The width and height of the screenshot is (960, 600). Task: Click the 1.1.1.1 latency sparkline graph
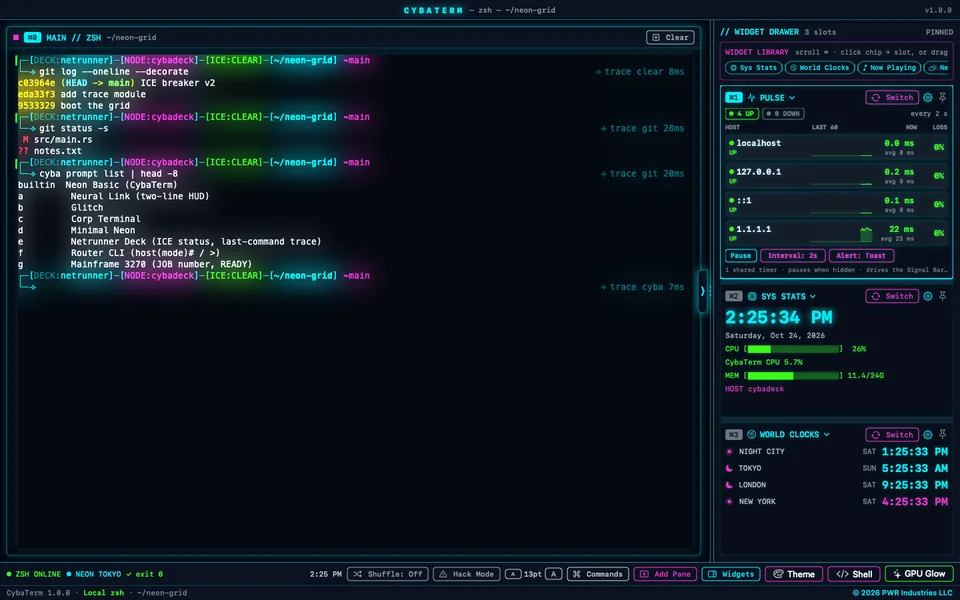click(x=841, y=234)
